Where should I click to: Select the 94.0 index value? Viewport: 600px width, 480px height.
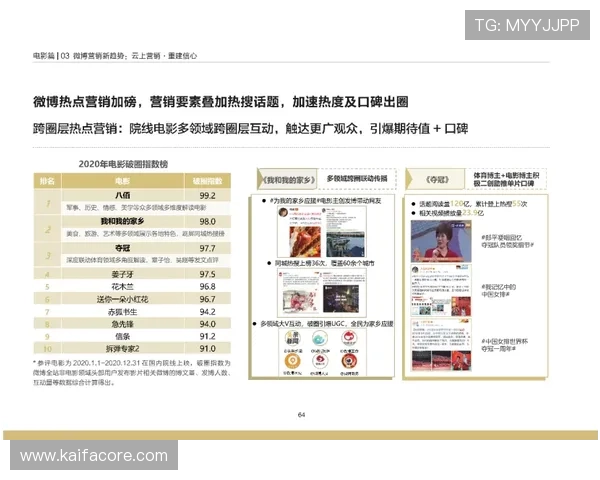coord(207,324)
